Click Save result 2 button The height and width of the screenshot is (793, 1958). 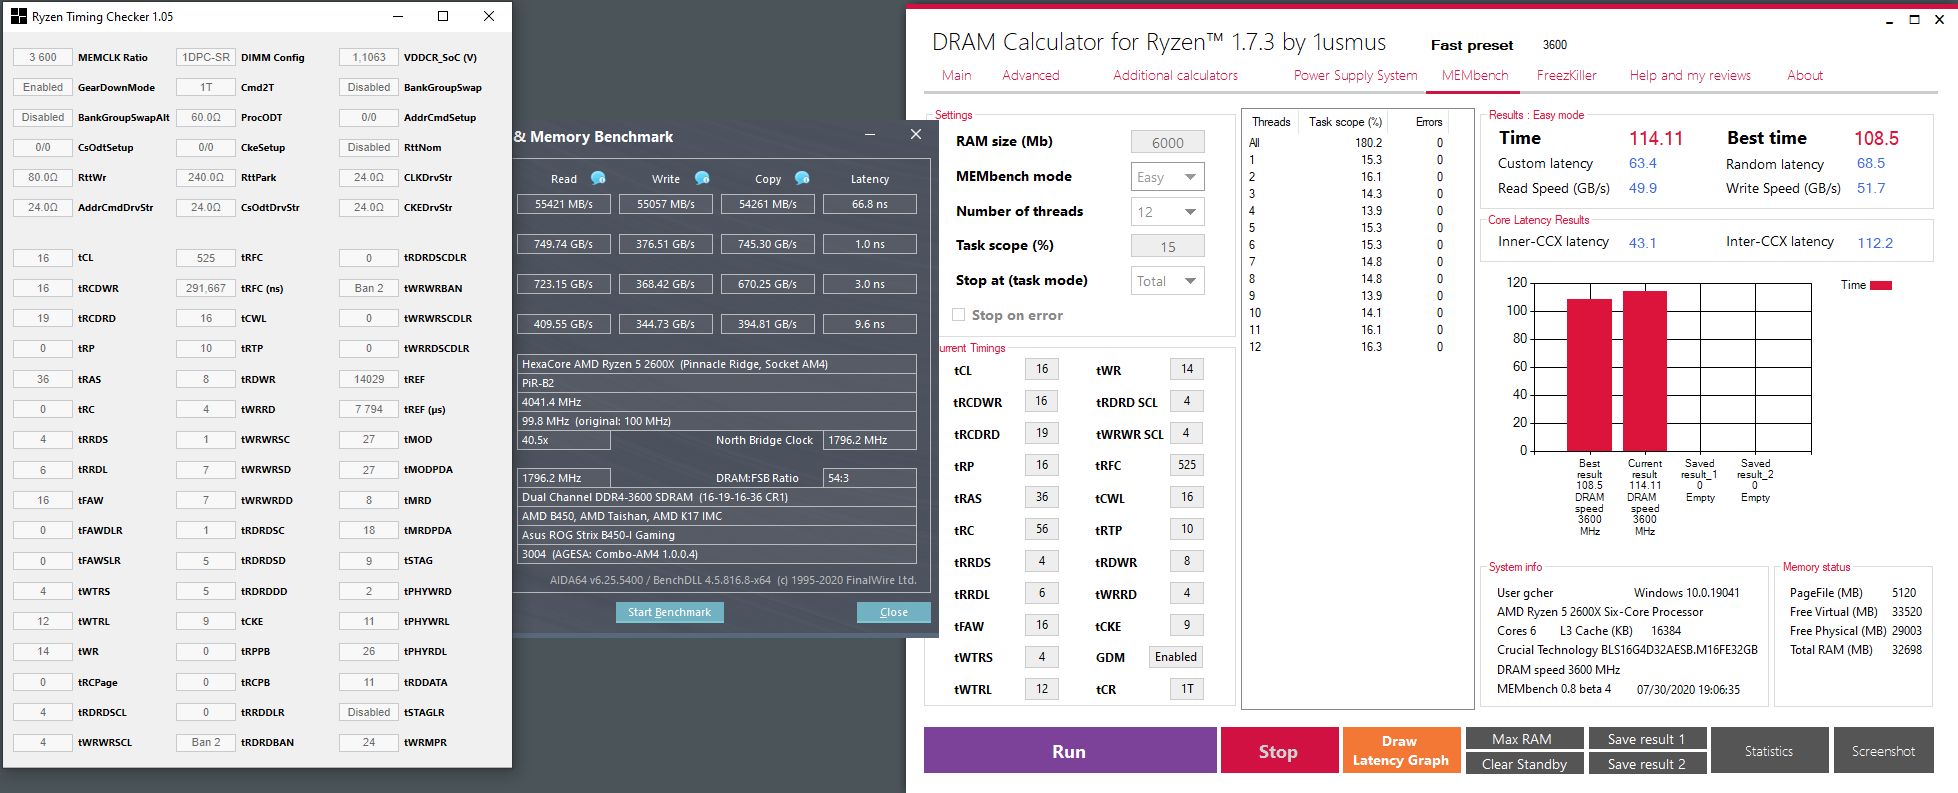tap(1647, 764)
